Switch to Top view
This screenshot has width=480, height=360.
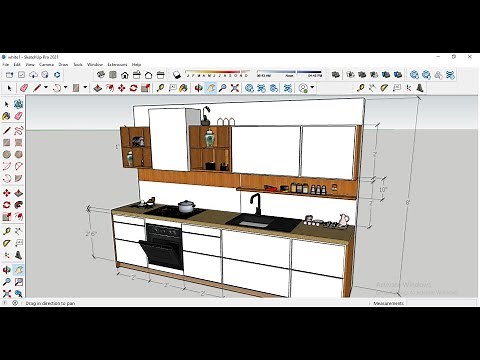(x=113, y=75)
